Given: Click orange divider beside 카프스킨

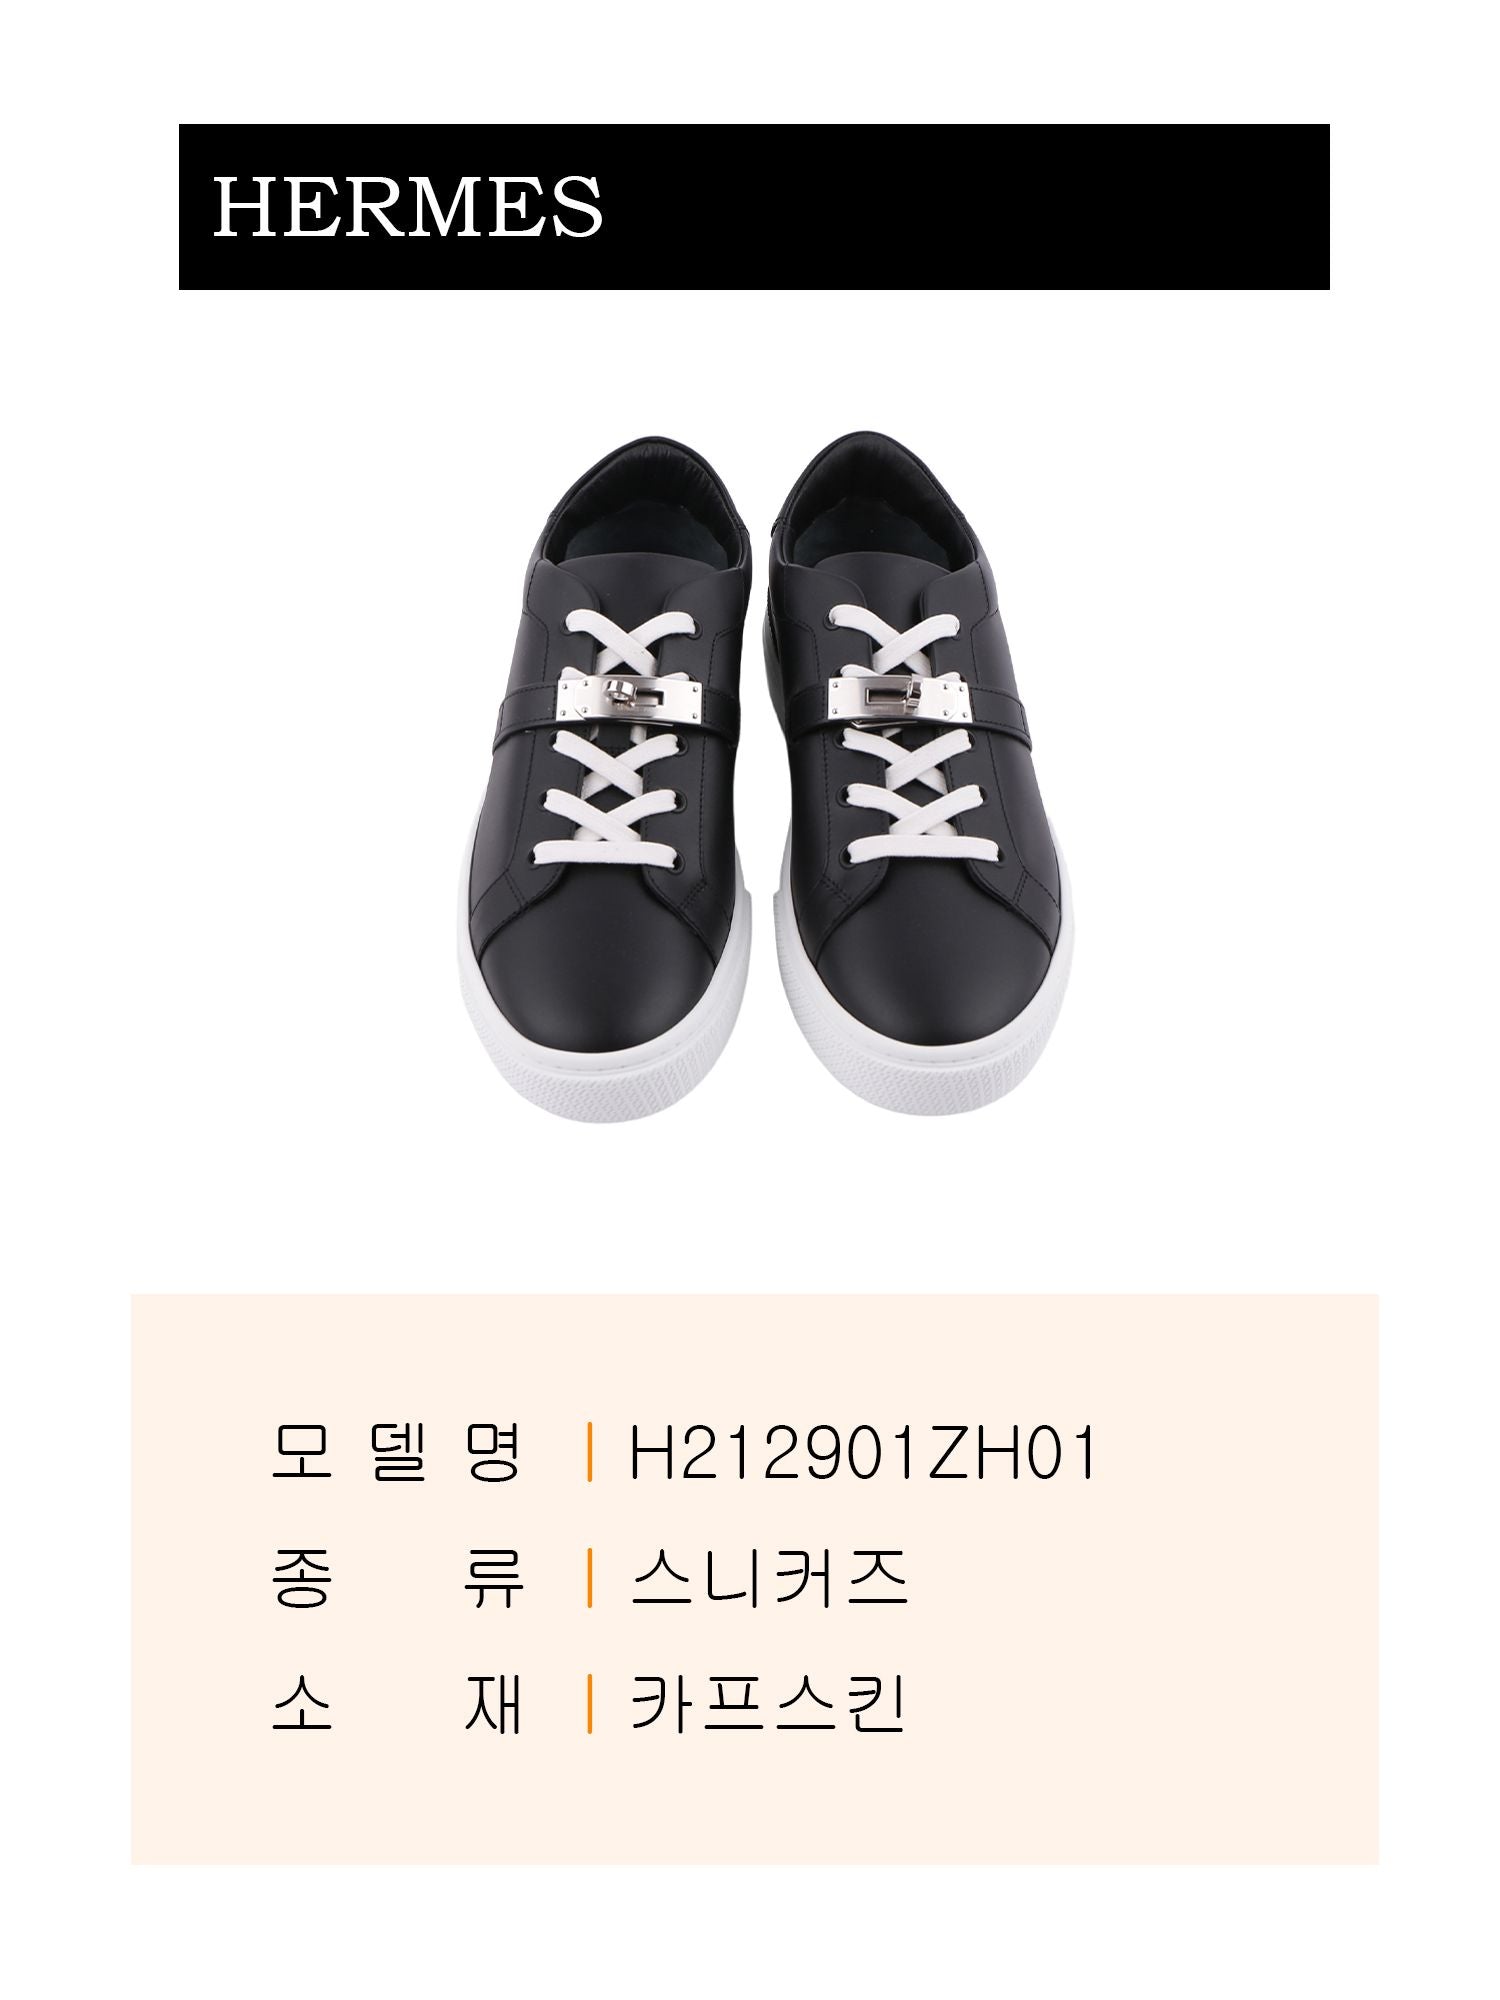Looking at the screenshot, I should coord(591,1703).
